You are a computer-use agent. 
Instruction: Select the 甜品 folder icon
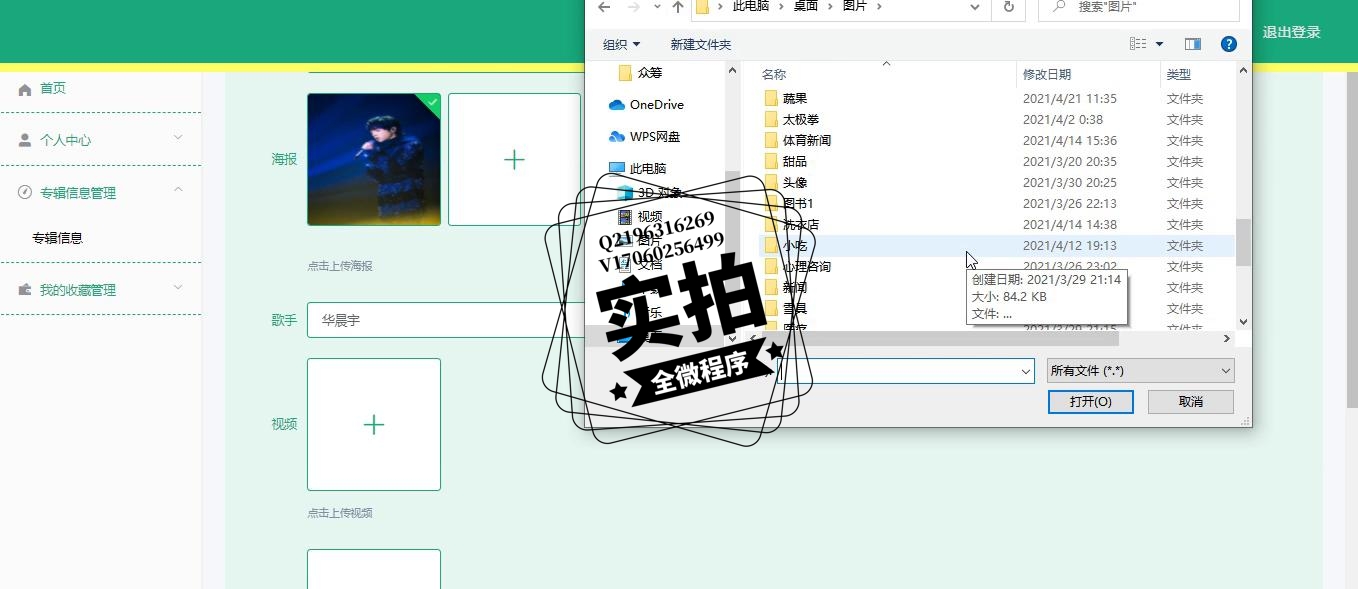click(x=770, y=161)
